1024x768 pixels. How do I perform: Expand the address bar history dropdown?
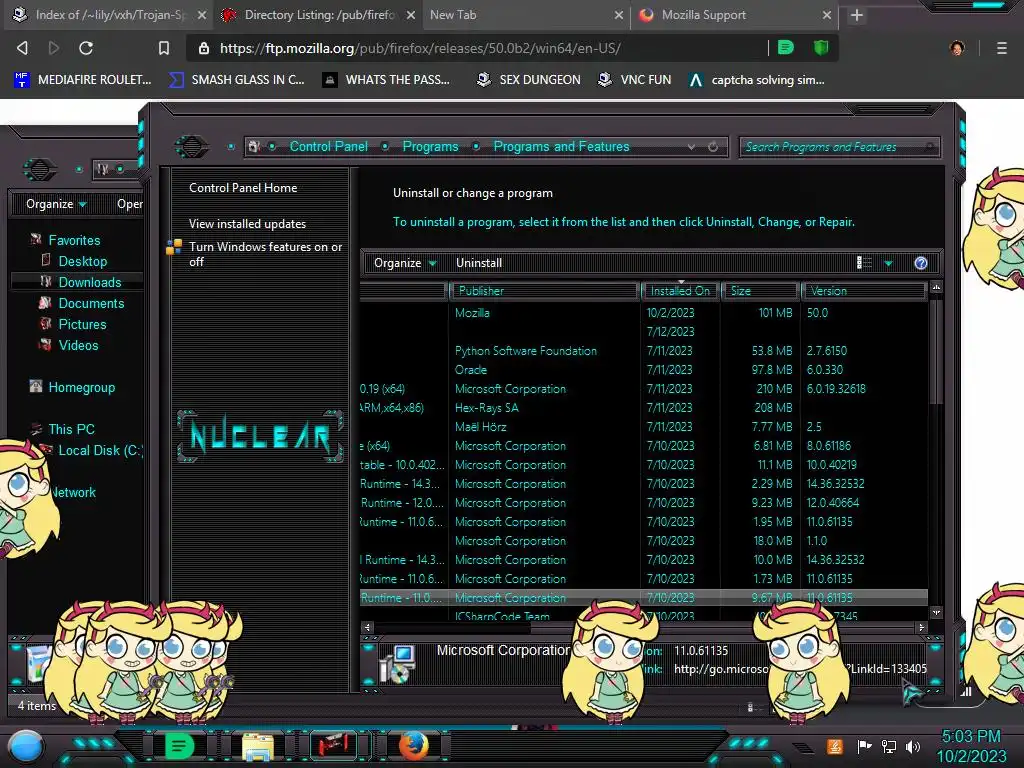[691, 147]
